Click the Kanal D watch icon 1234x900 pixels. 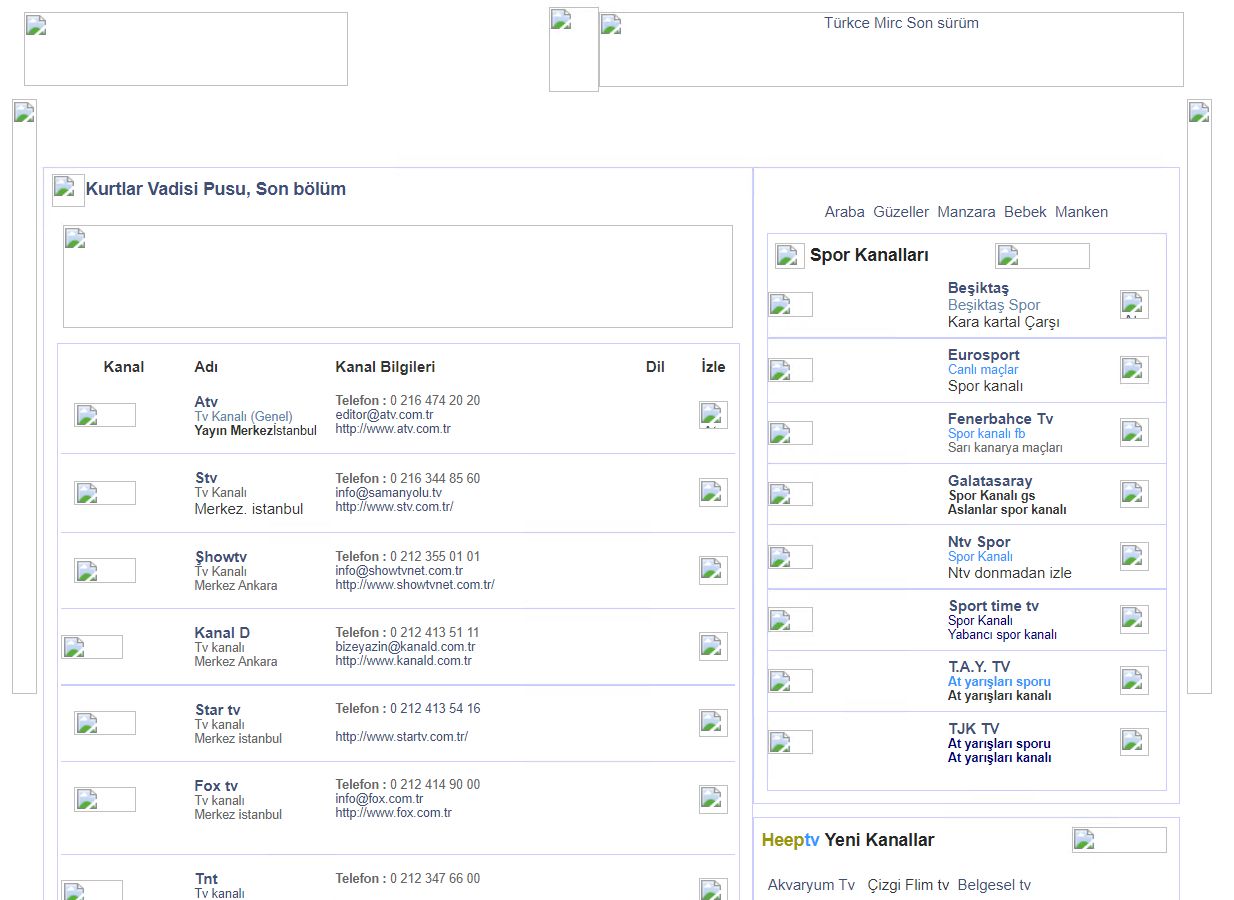pos(713,646)
